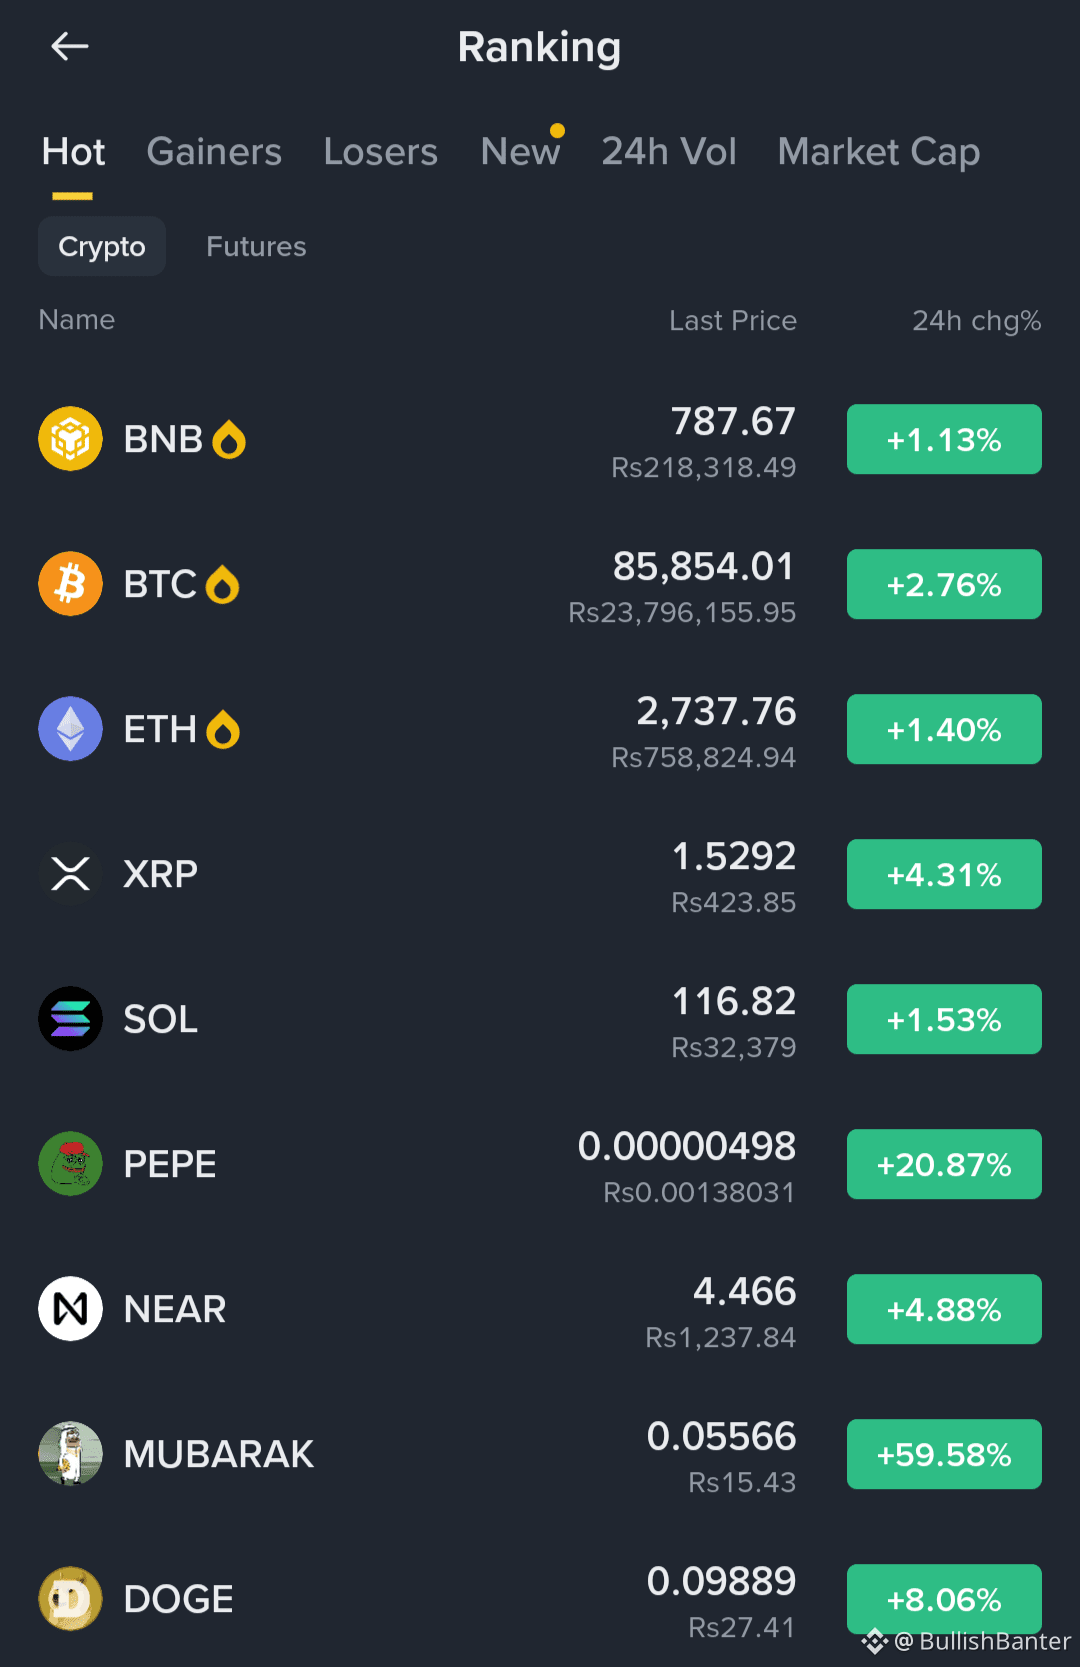Open the PEPE frog icon
Screen dimensions: 1080x1667
[x=70, y=1164]
